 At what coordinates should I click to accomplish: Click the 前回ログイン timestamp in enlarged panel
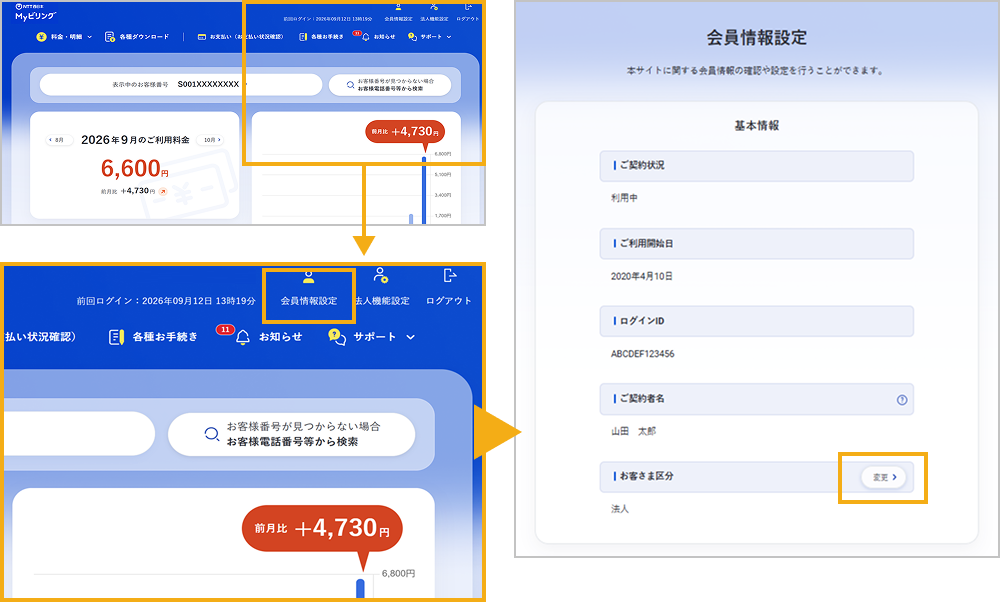(166, 301)
